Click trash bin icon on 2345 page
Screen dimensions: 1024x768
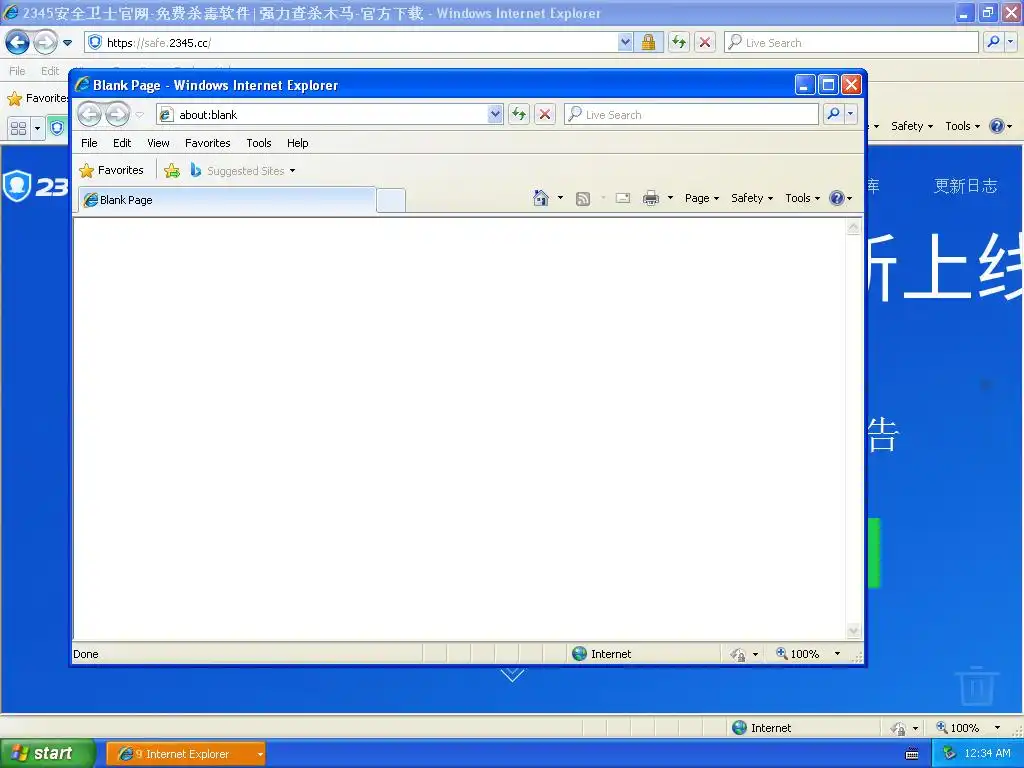pyautogui.click(x=977, y=686)
